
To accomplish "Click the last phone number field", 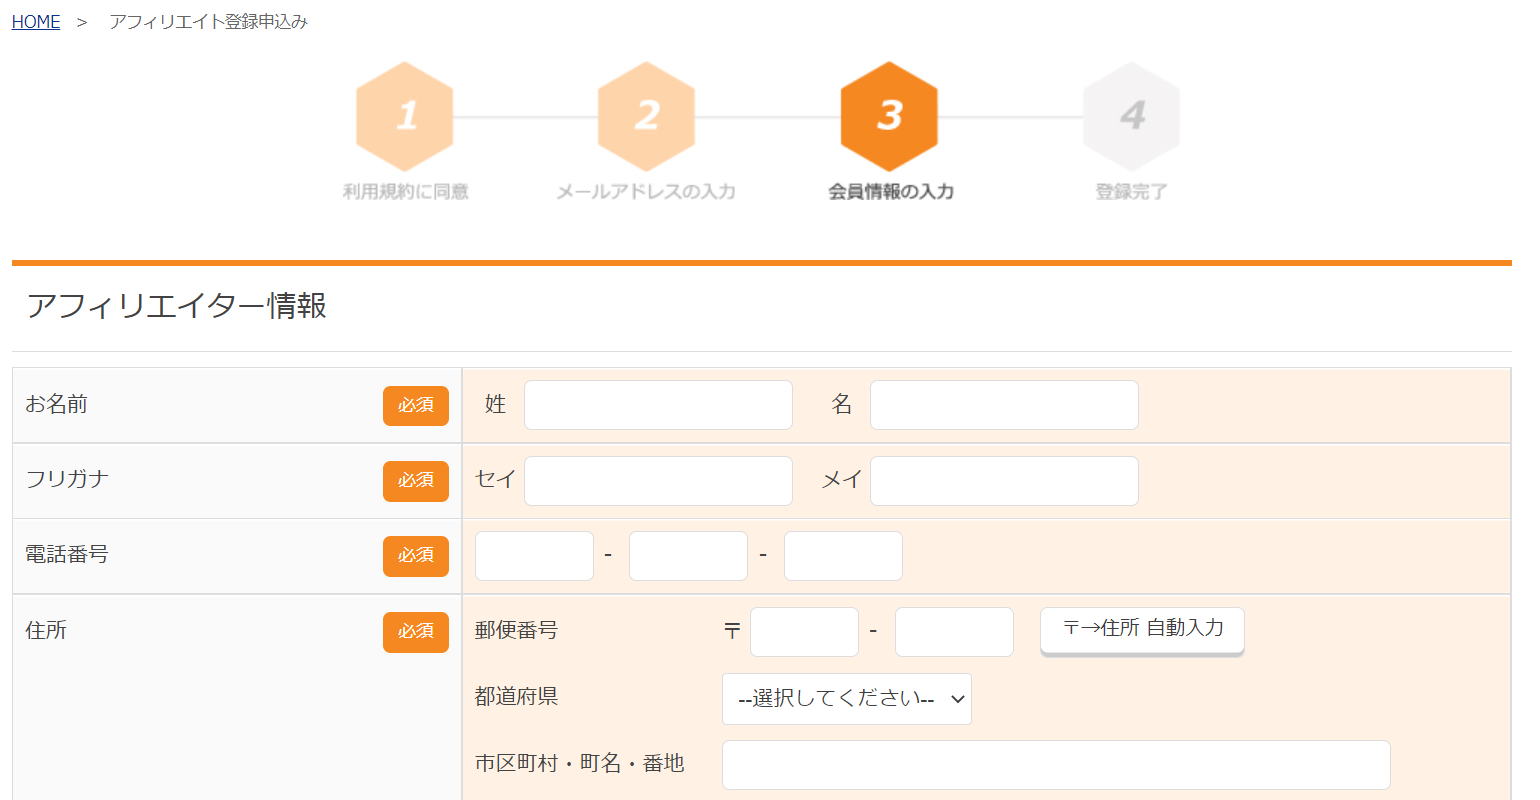I will tap(843, 556).
